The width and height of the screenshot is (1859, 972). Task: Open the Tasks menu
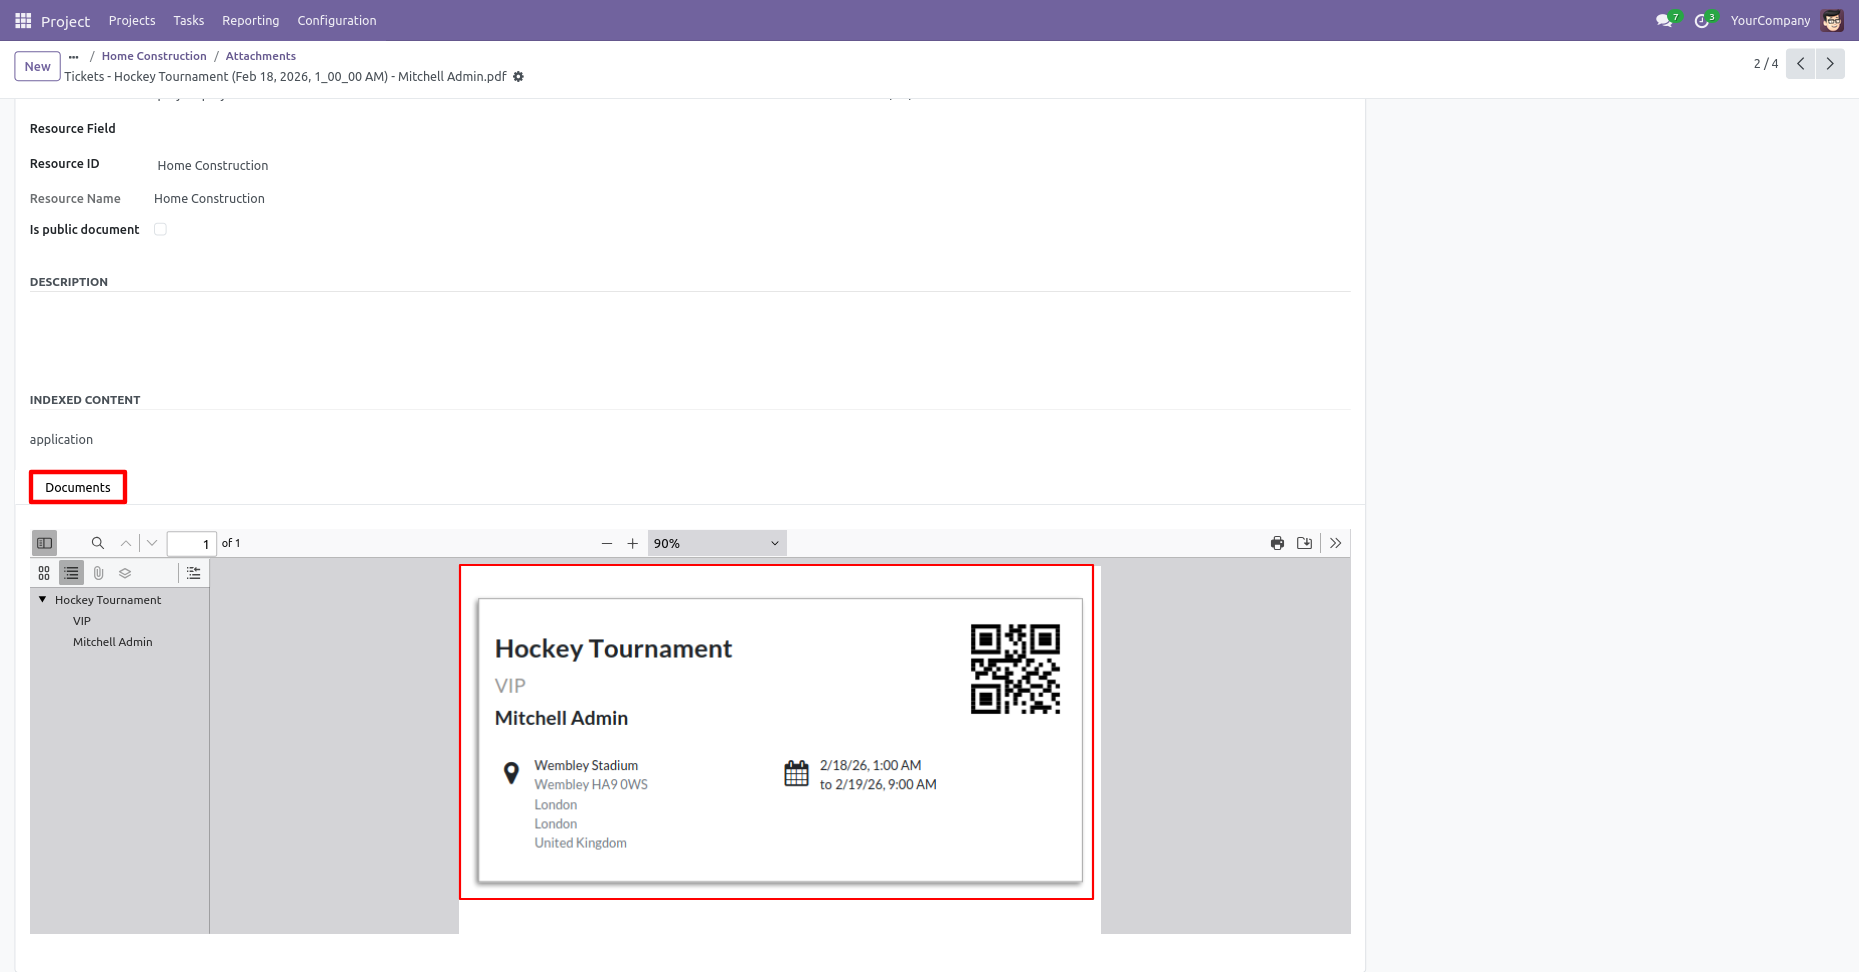click(x=188, y=20)
